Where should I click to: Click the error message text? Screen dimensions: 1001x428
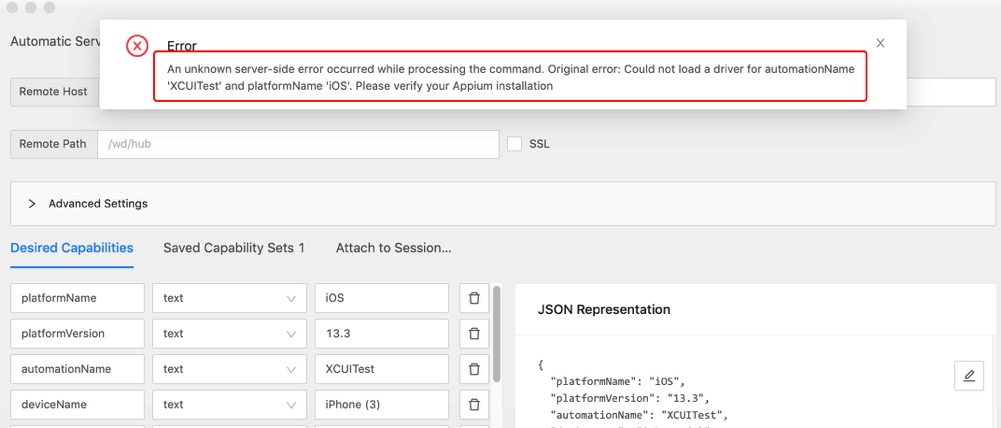(x=510, y=77)
